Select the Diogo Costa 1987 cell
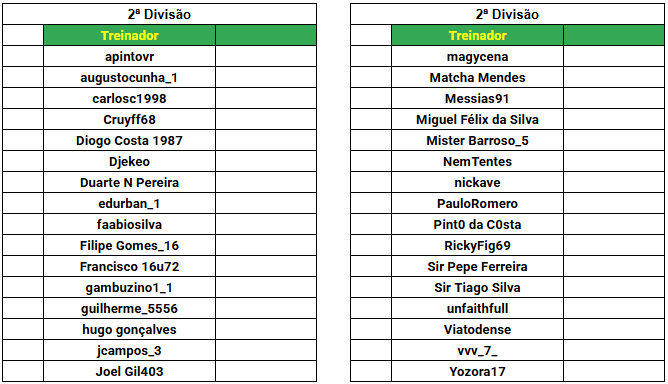This screenshot has width=668, height=384. click(130, 140)
